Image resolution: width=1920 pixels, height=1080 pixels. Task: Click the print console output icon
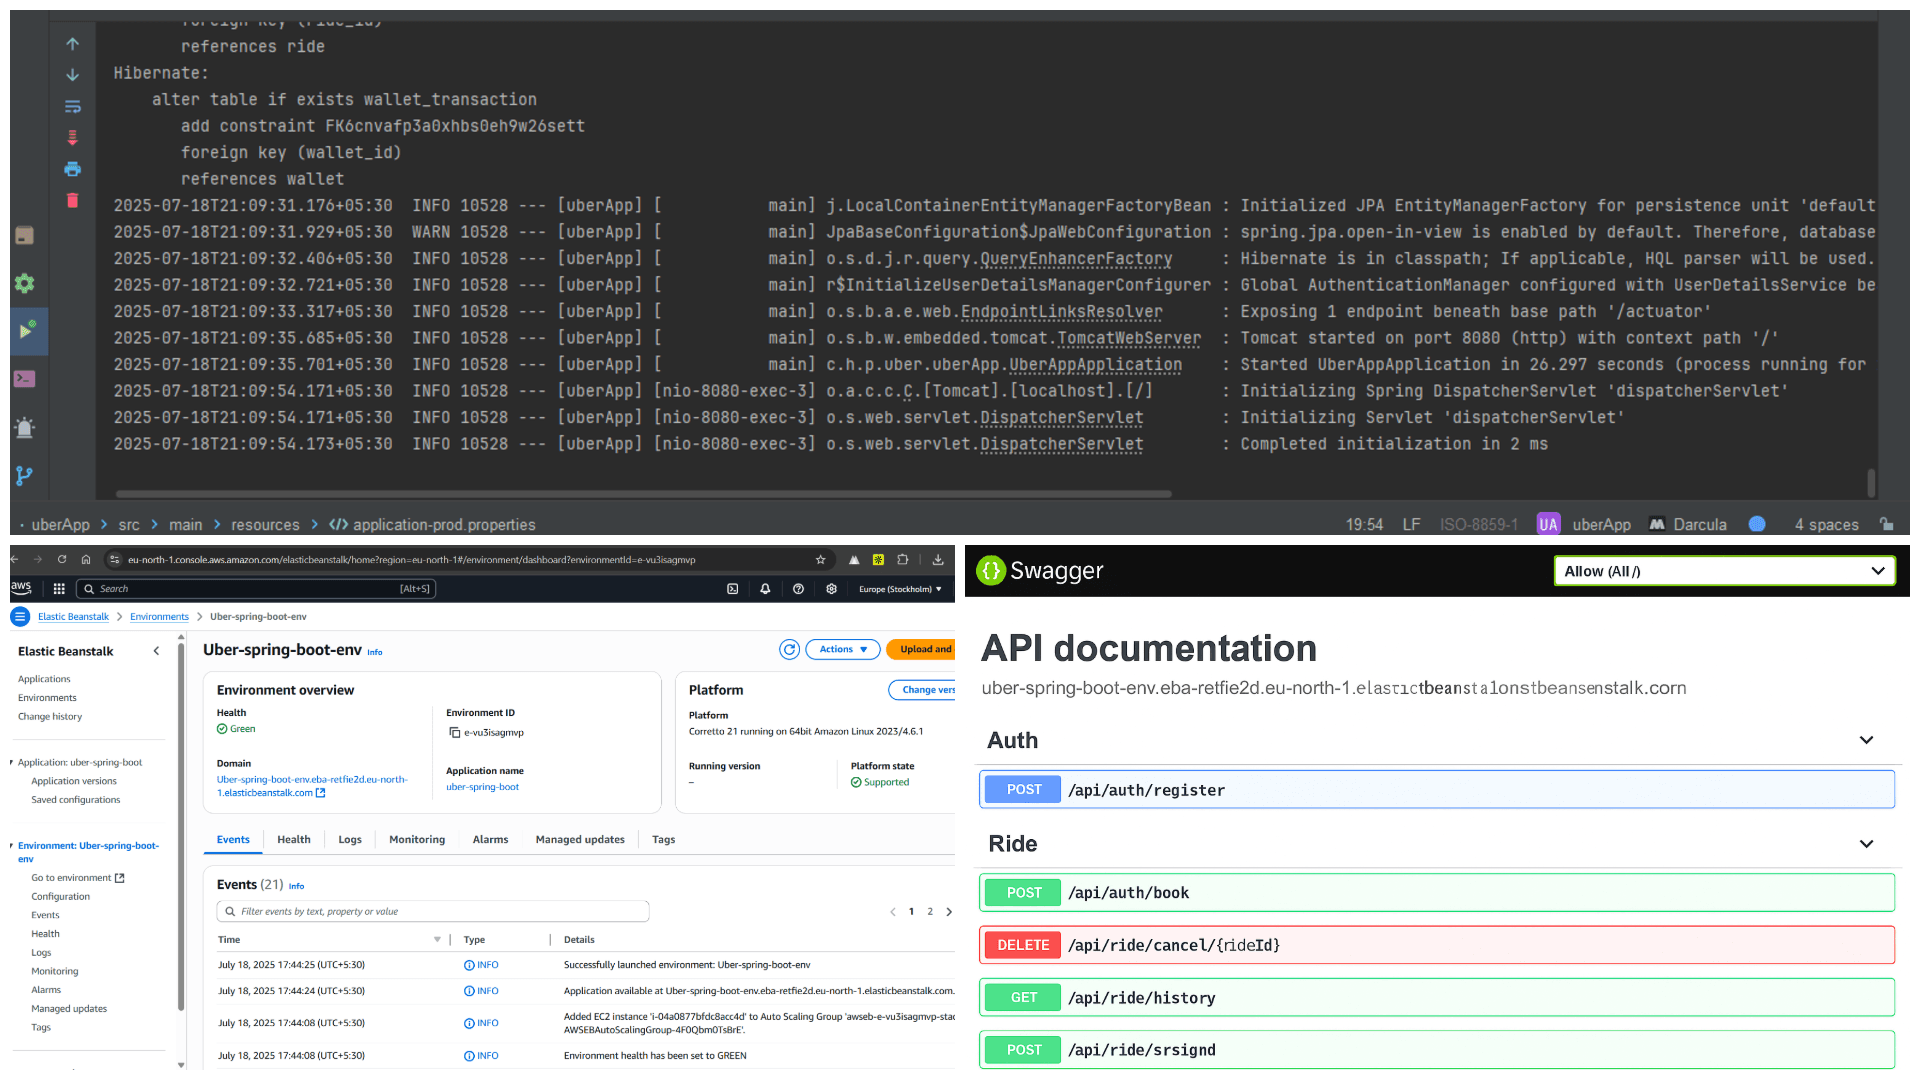point(73,169)
